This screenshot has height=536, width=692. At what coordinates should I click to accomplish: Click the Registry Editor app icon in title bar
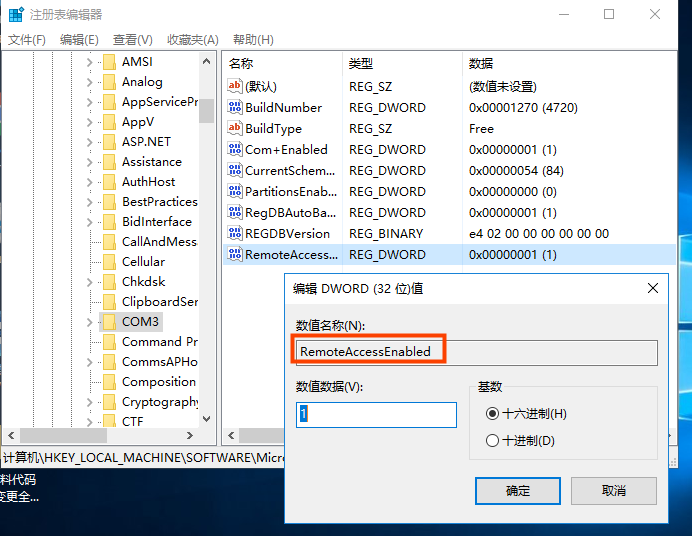tap(13, 15)
